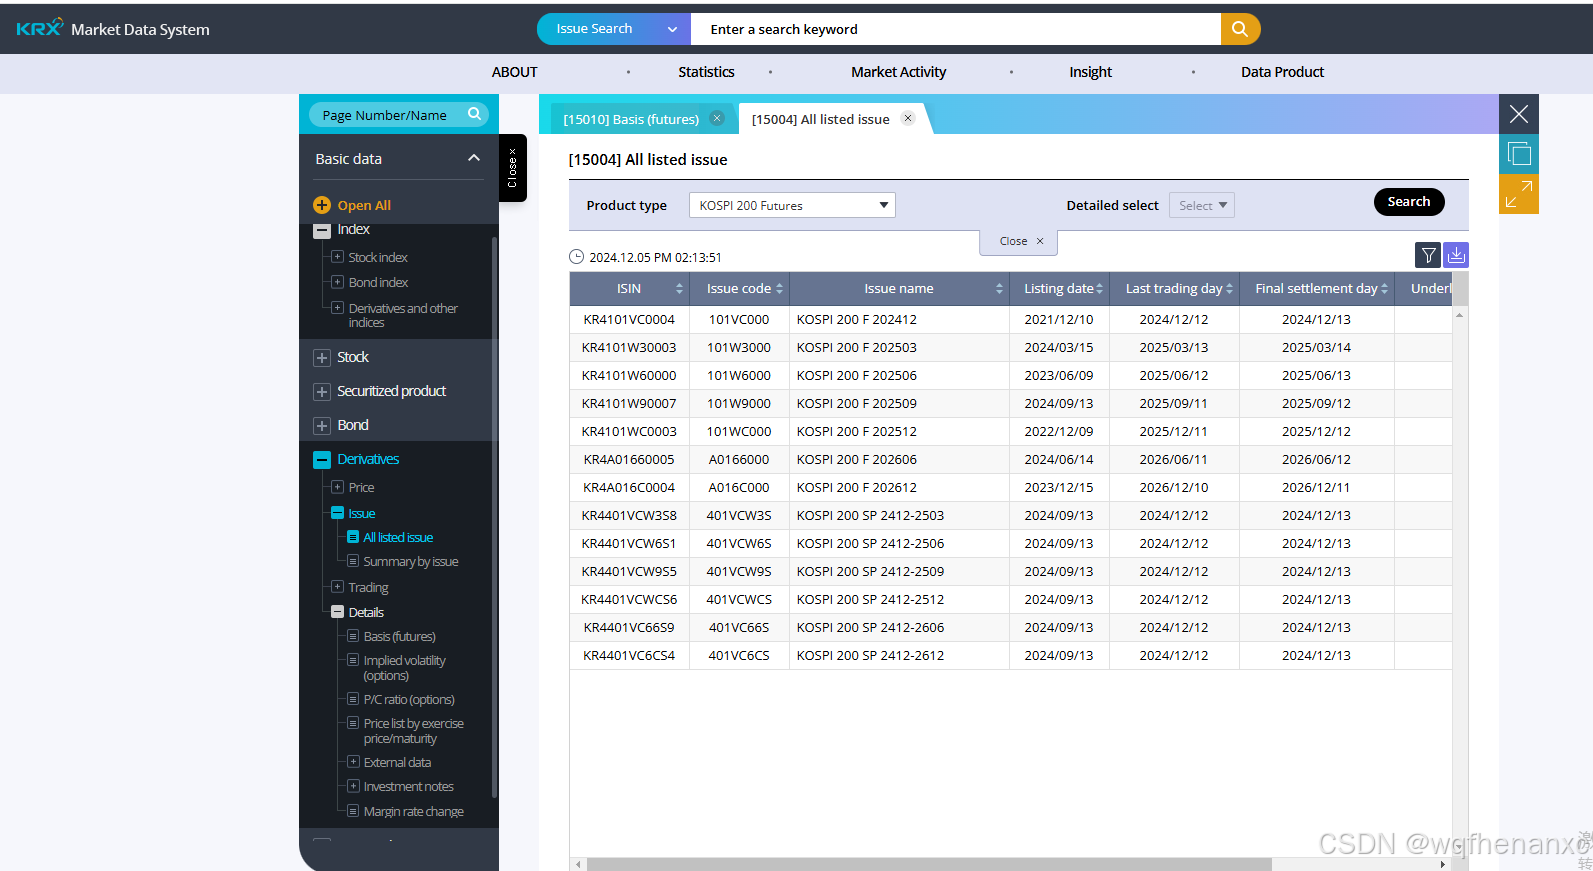Sort by Final settlement day arrows
This screenshot has width=1593, height=871.
(1384, 289)
